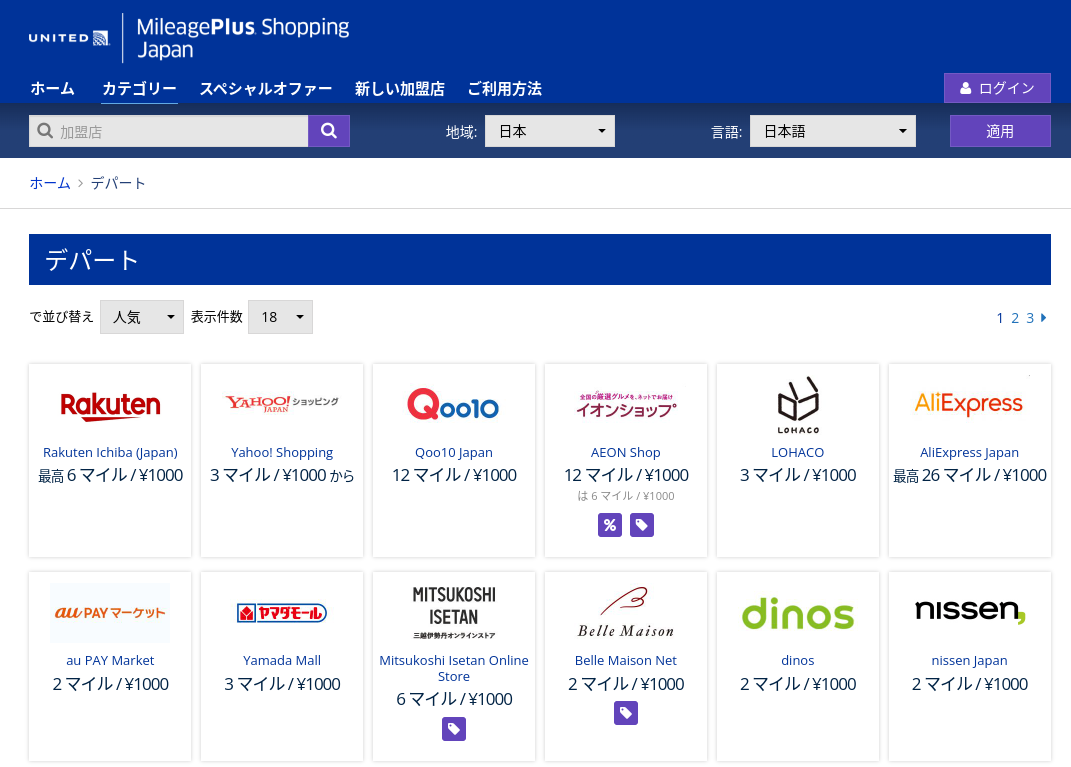Screen dimensions: 1071x767
Task: Click the nissen logo
Action: (x=969, y=610)
